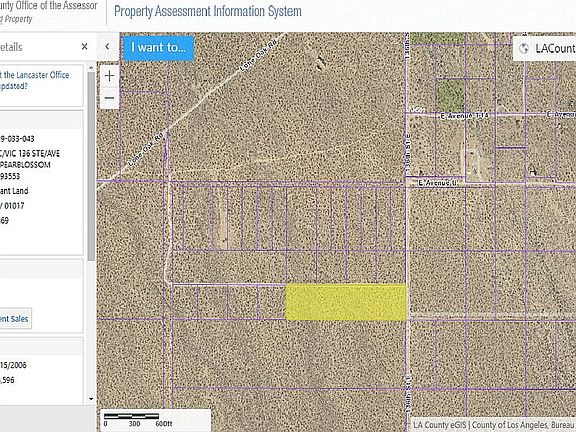
Task: Select the parcel number ending 033-043
Action: (17, 139)
